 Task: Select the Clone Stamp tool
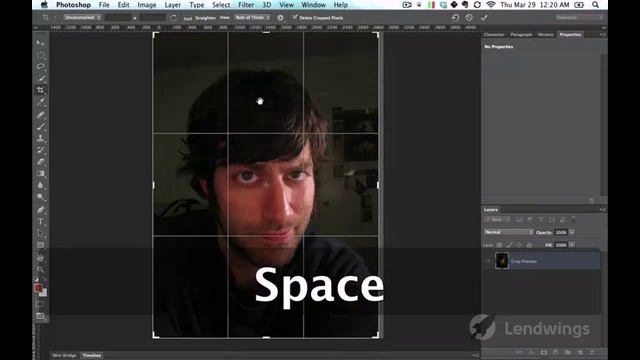[40, 139]
